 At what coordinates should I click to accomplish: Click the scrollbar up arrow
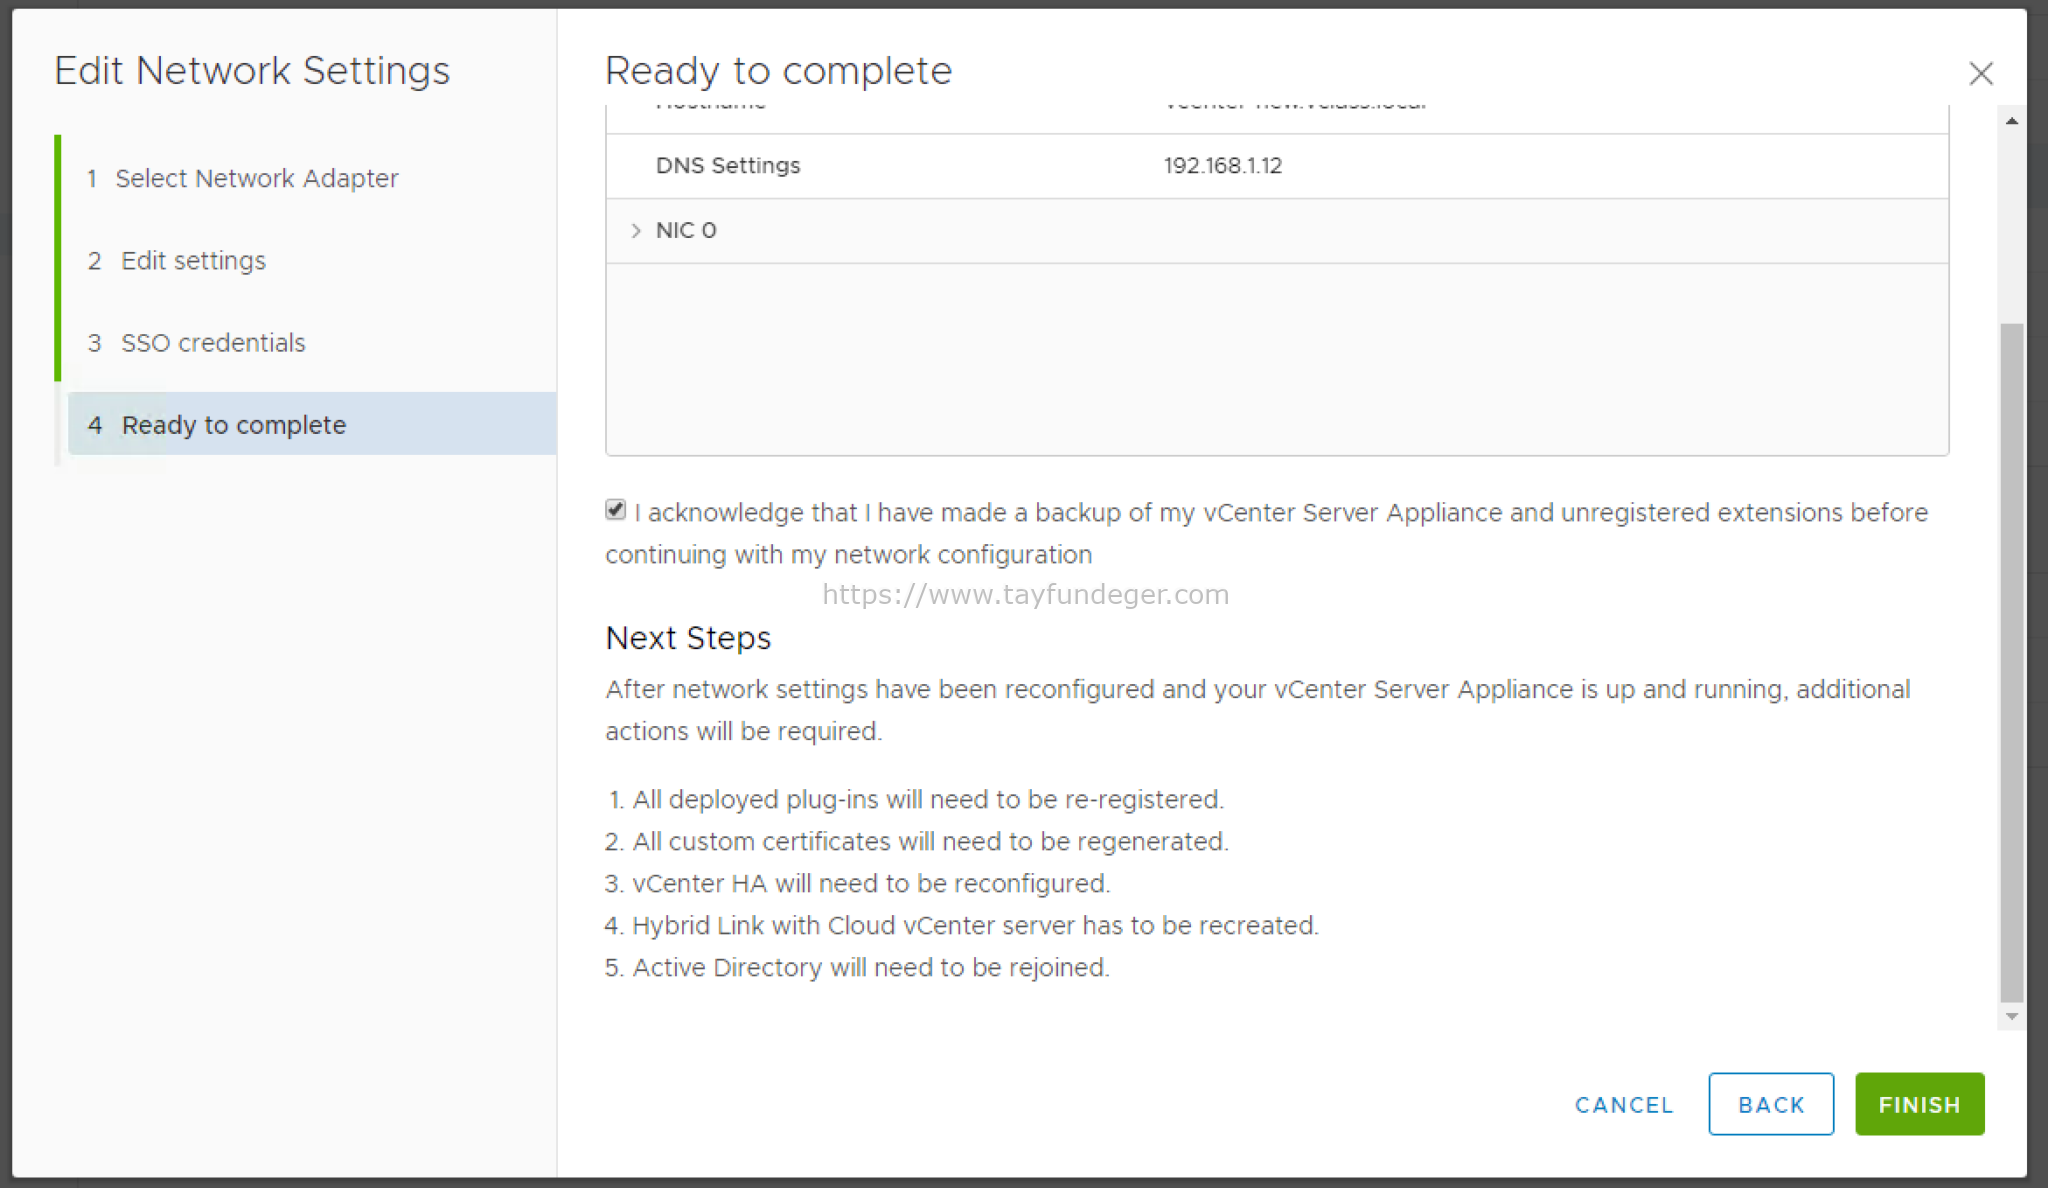(x=2013, y=119)
